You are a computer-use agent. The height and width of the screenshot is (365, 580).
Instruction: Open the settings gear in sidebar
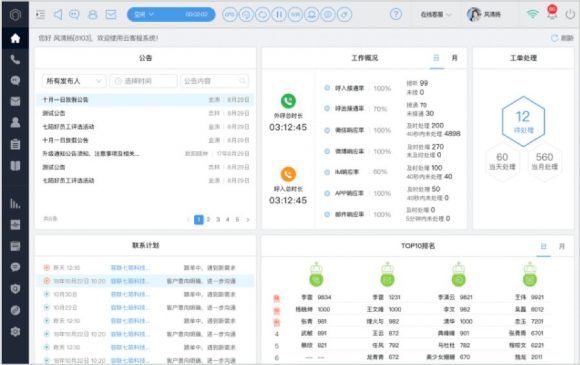coord(15,331)
